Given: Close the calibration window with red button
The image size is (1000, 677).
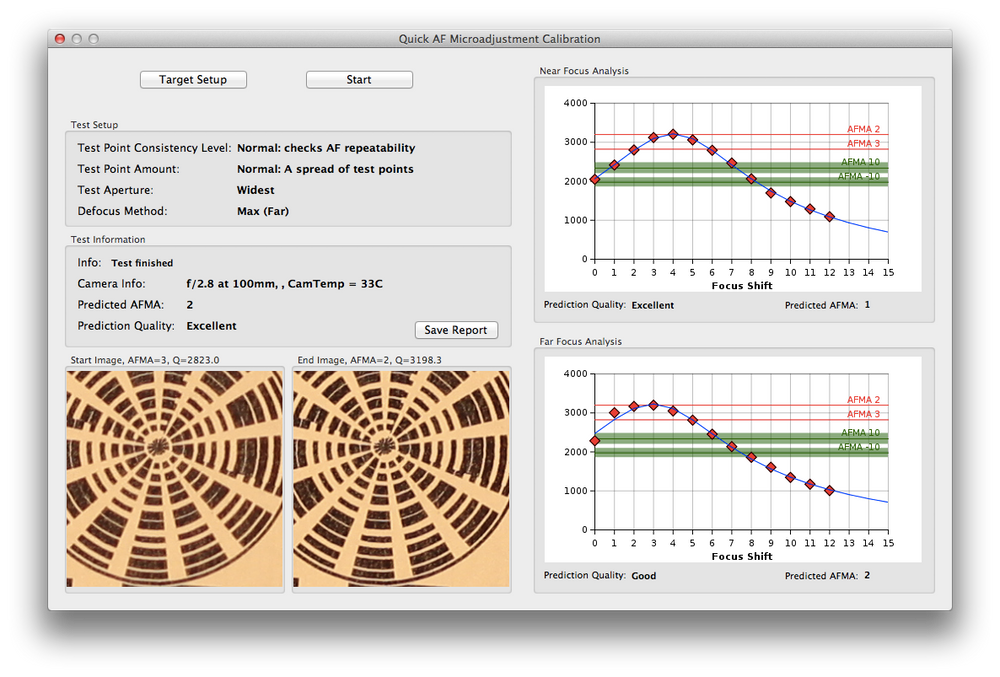Looking at the screenshot, I should click(59, 39).
